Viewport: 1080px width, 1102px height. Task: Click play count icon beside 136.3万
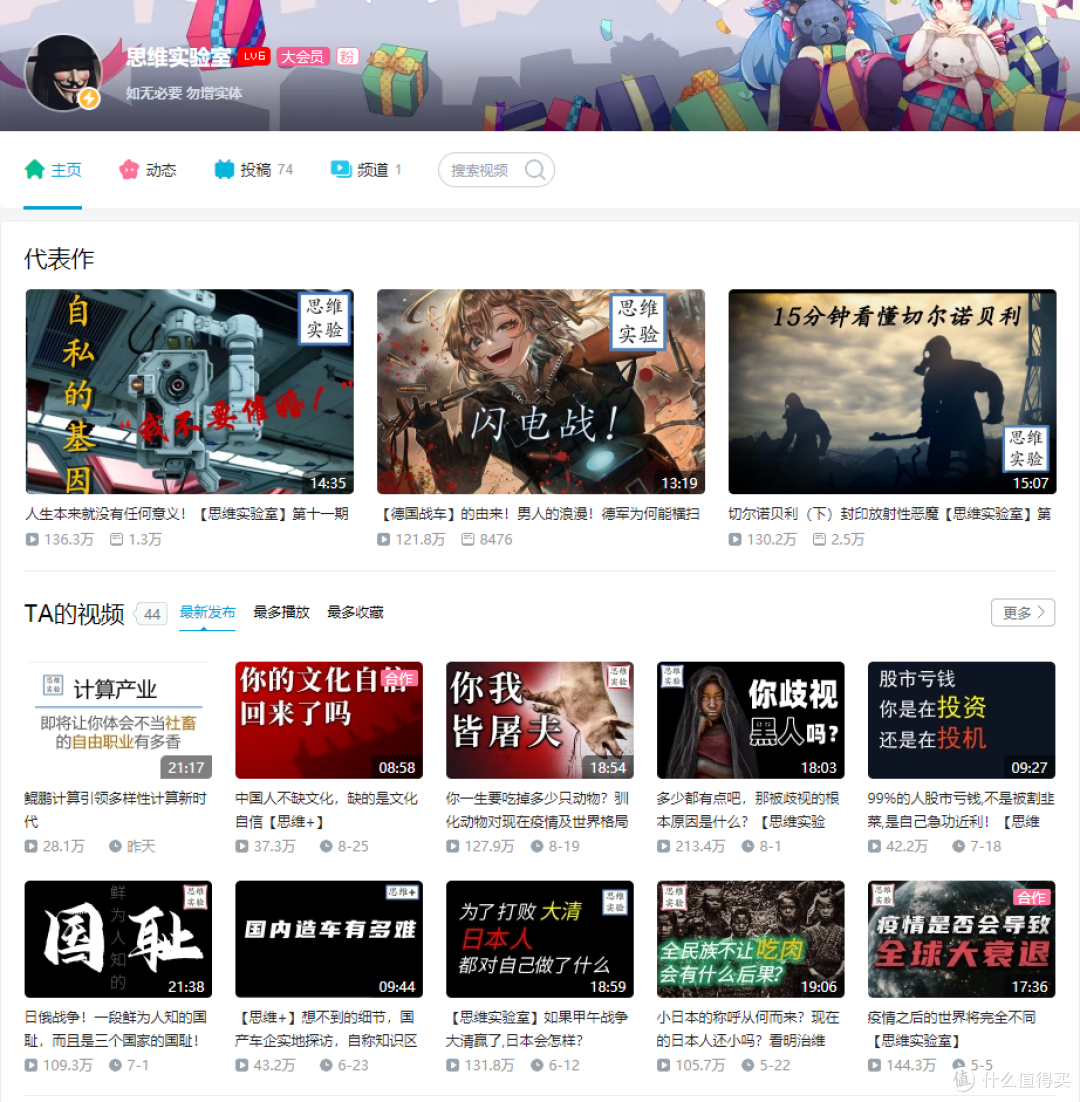32,540
